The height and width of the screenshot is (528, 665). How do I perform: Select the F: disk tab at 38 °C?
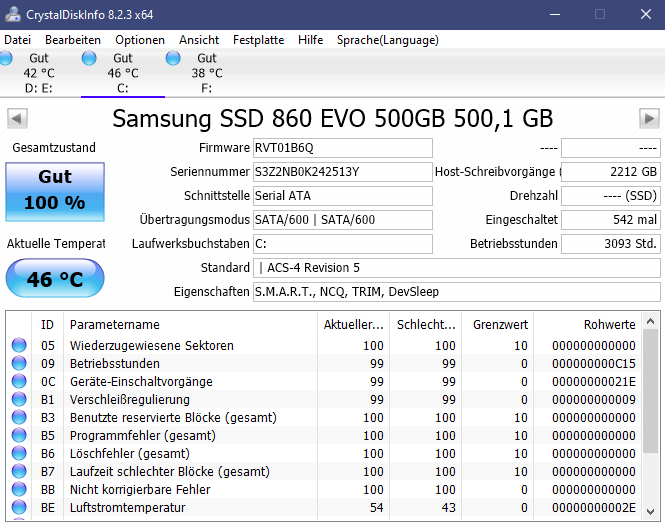pyautogui.click(x=207, y=73)
